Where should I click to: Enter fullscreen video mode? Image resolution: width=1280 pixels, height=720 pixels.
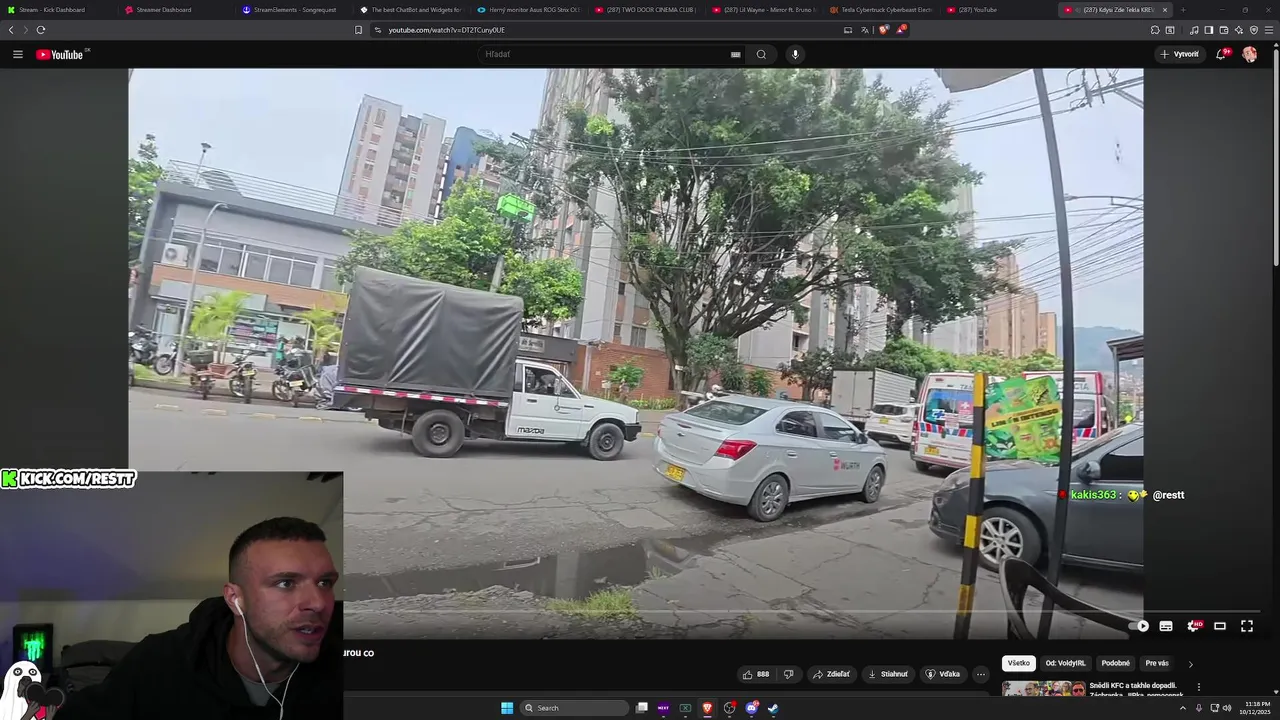pos(1247,626)
